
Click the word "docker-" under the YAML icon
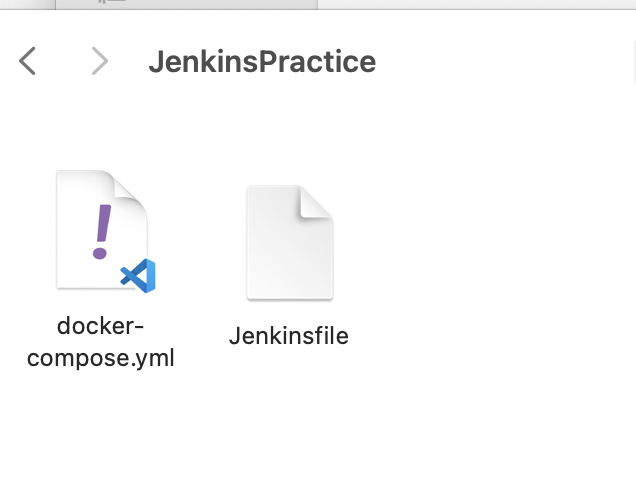(x=100, y=326)
